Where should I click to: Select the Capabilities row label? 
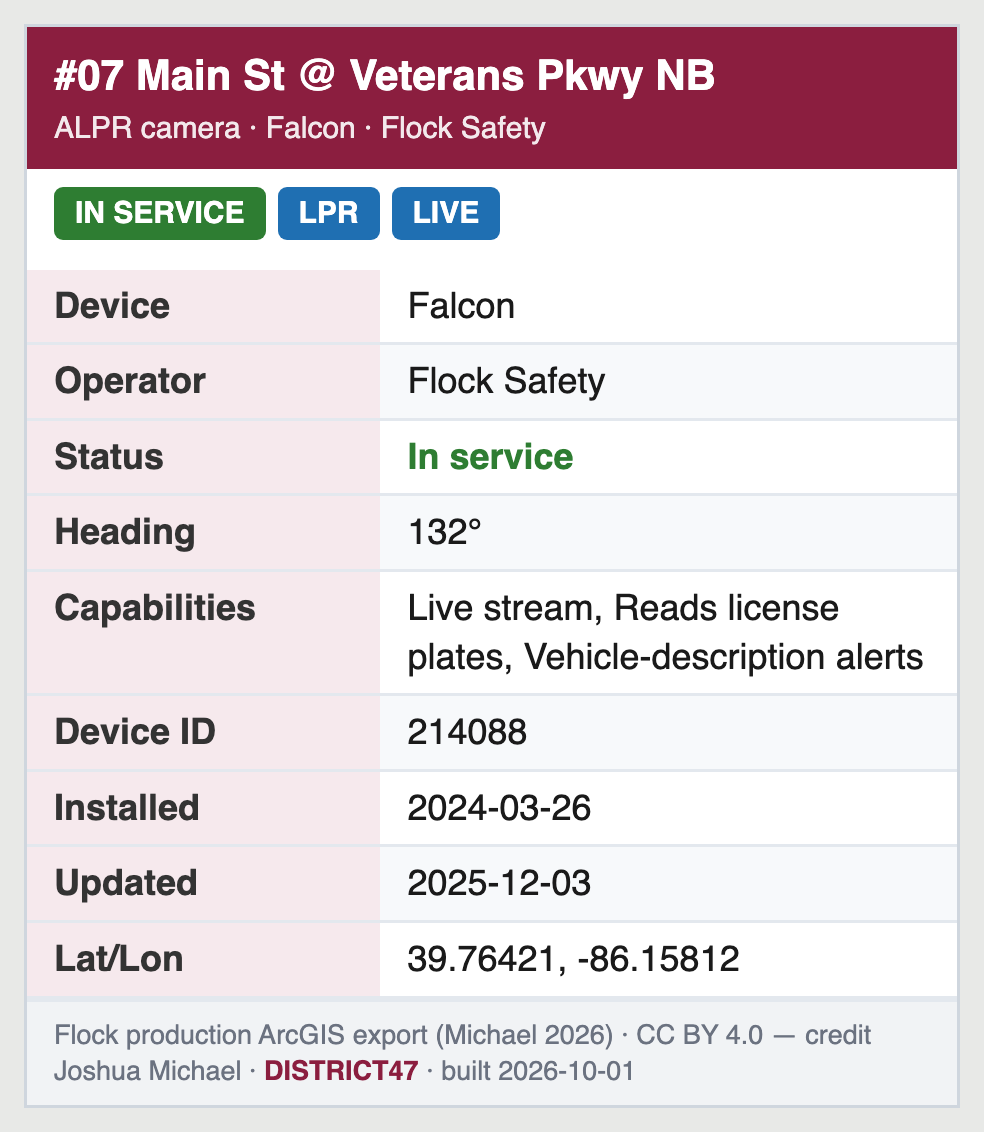[204, 632]
